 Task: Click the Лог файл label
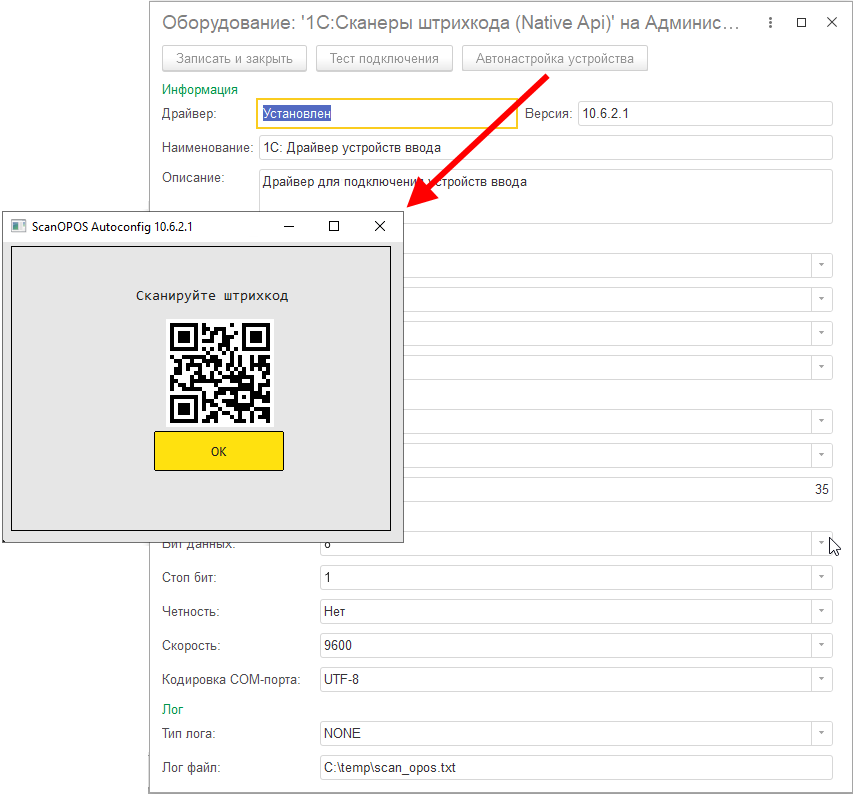[191, 768]
